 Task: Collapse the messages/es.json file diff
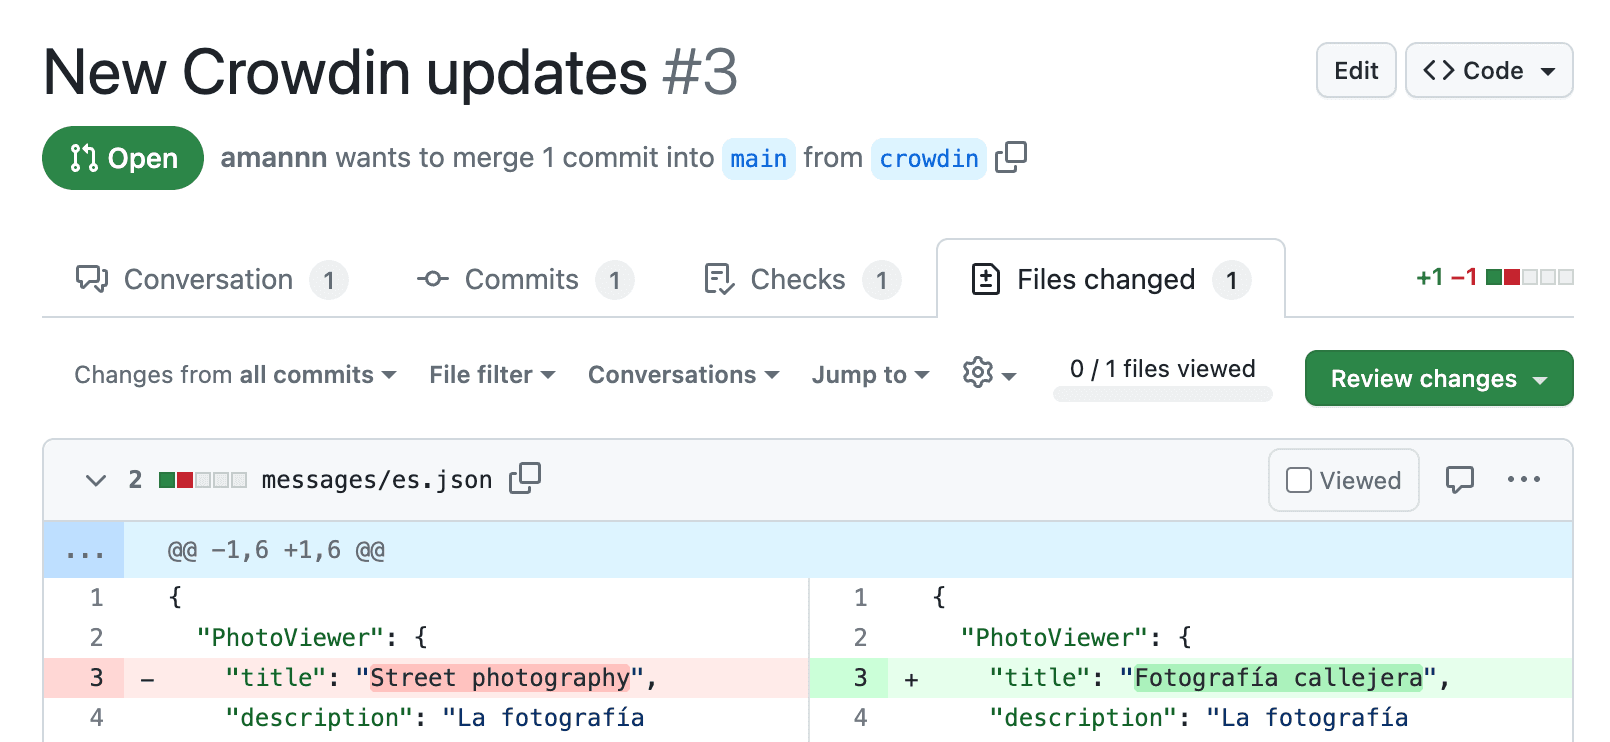click(x=96, y=480)
